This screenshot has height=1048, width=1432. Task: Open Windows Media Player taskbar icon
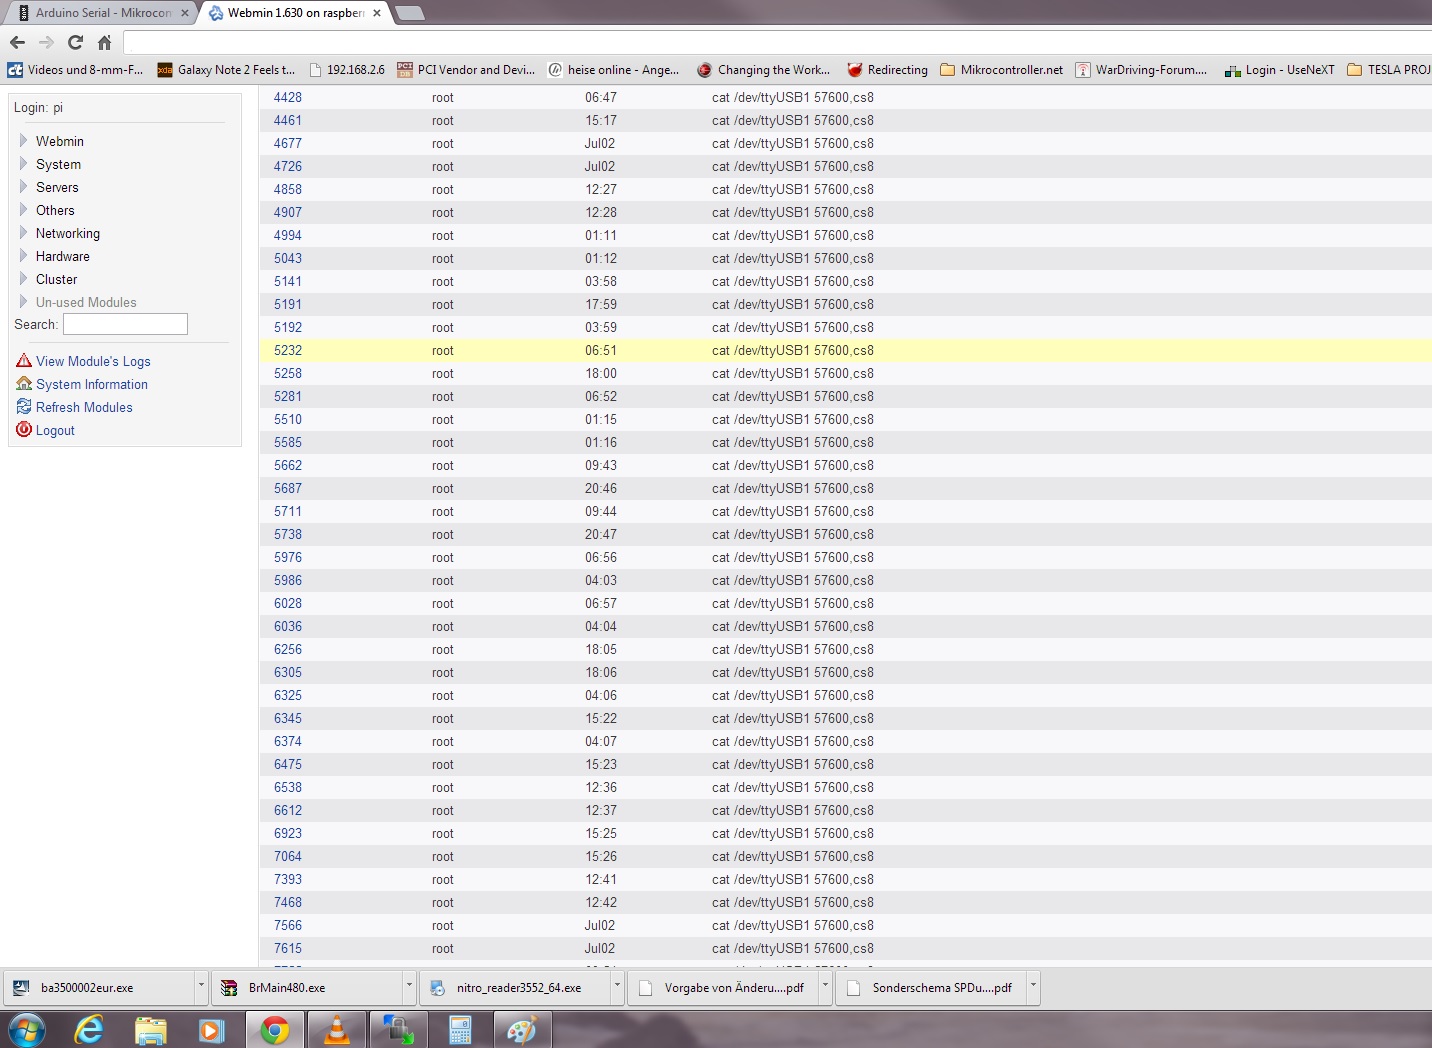pos(212,1030)
